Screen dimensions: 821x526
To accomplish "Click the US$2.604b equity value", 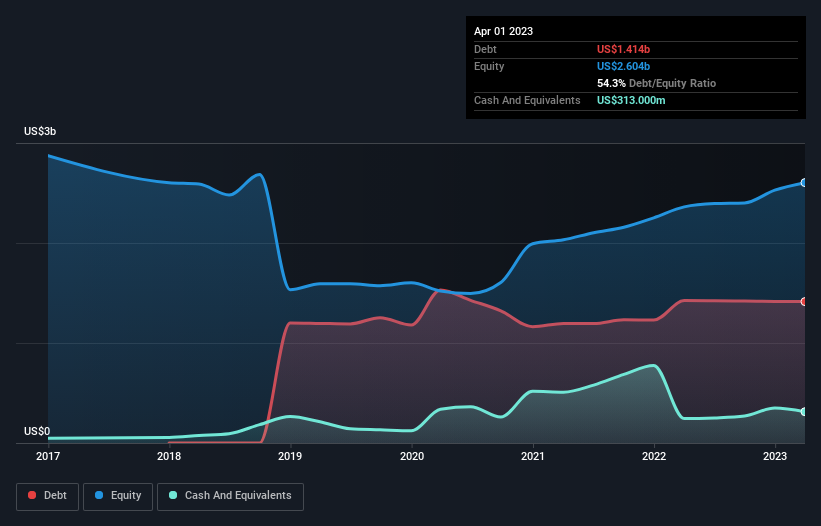I will point(623,66).
